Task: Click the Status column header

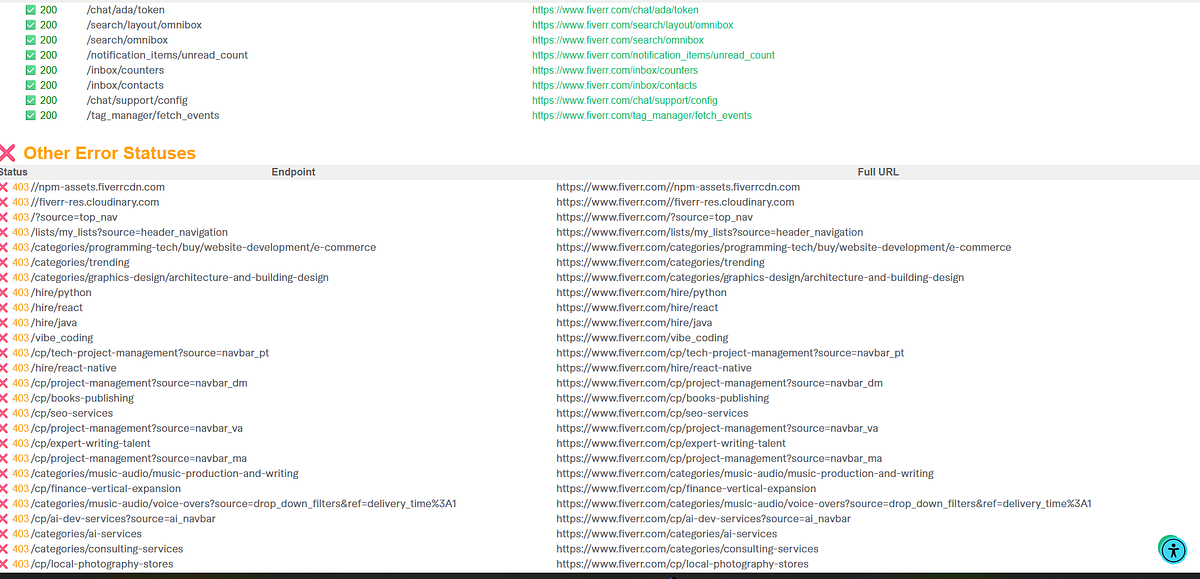Action: tap(12, 171)
